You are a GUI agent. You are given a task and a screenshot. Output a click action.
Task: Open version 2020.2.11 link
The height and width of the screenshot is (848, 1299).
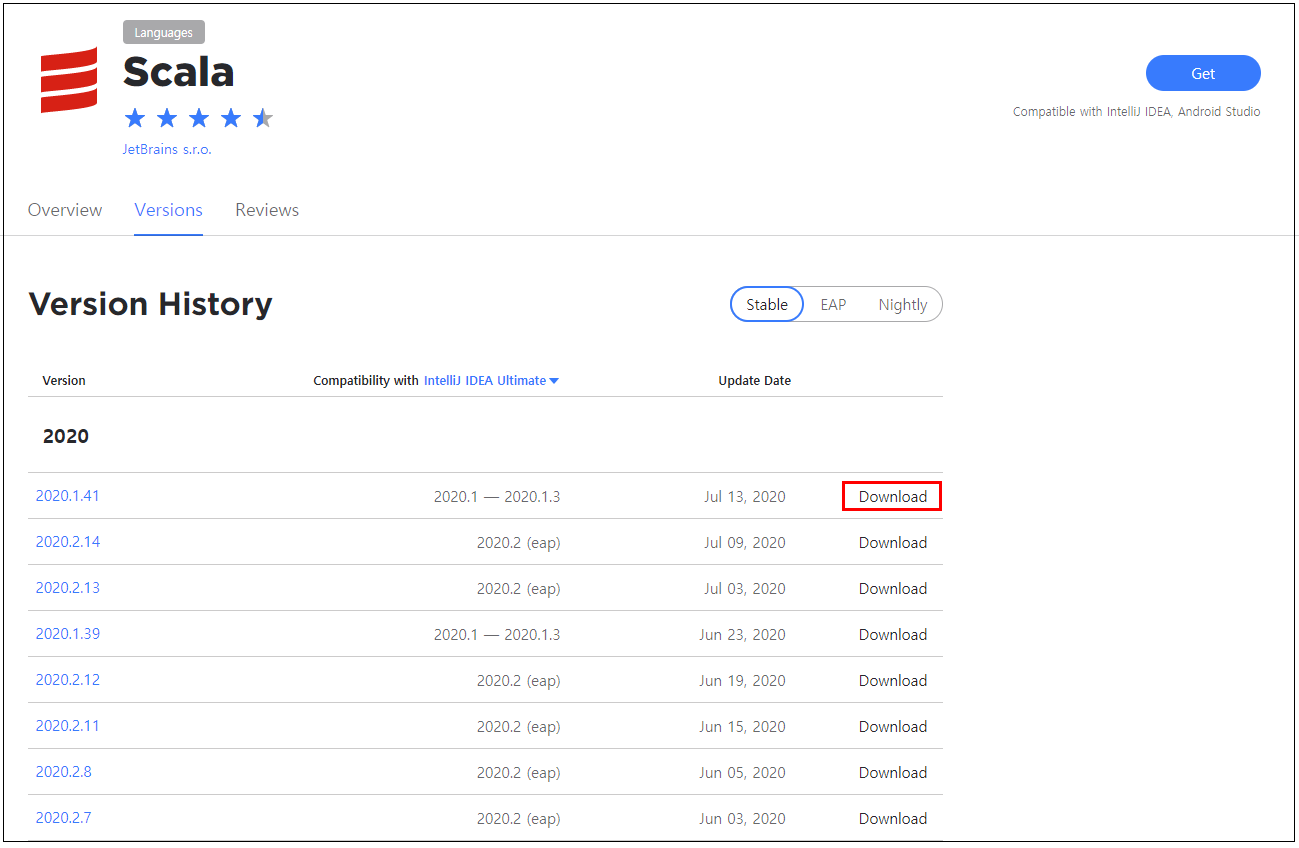(68, 726)
